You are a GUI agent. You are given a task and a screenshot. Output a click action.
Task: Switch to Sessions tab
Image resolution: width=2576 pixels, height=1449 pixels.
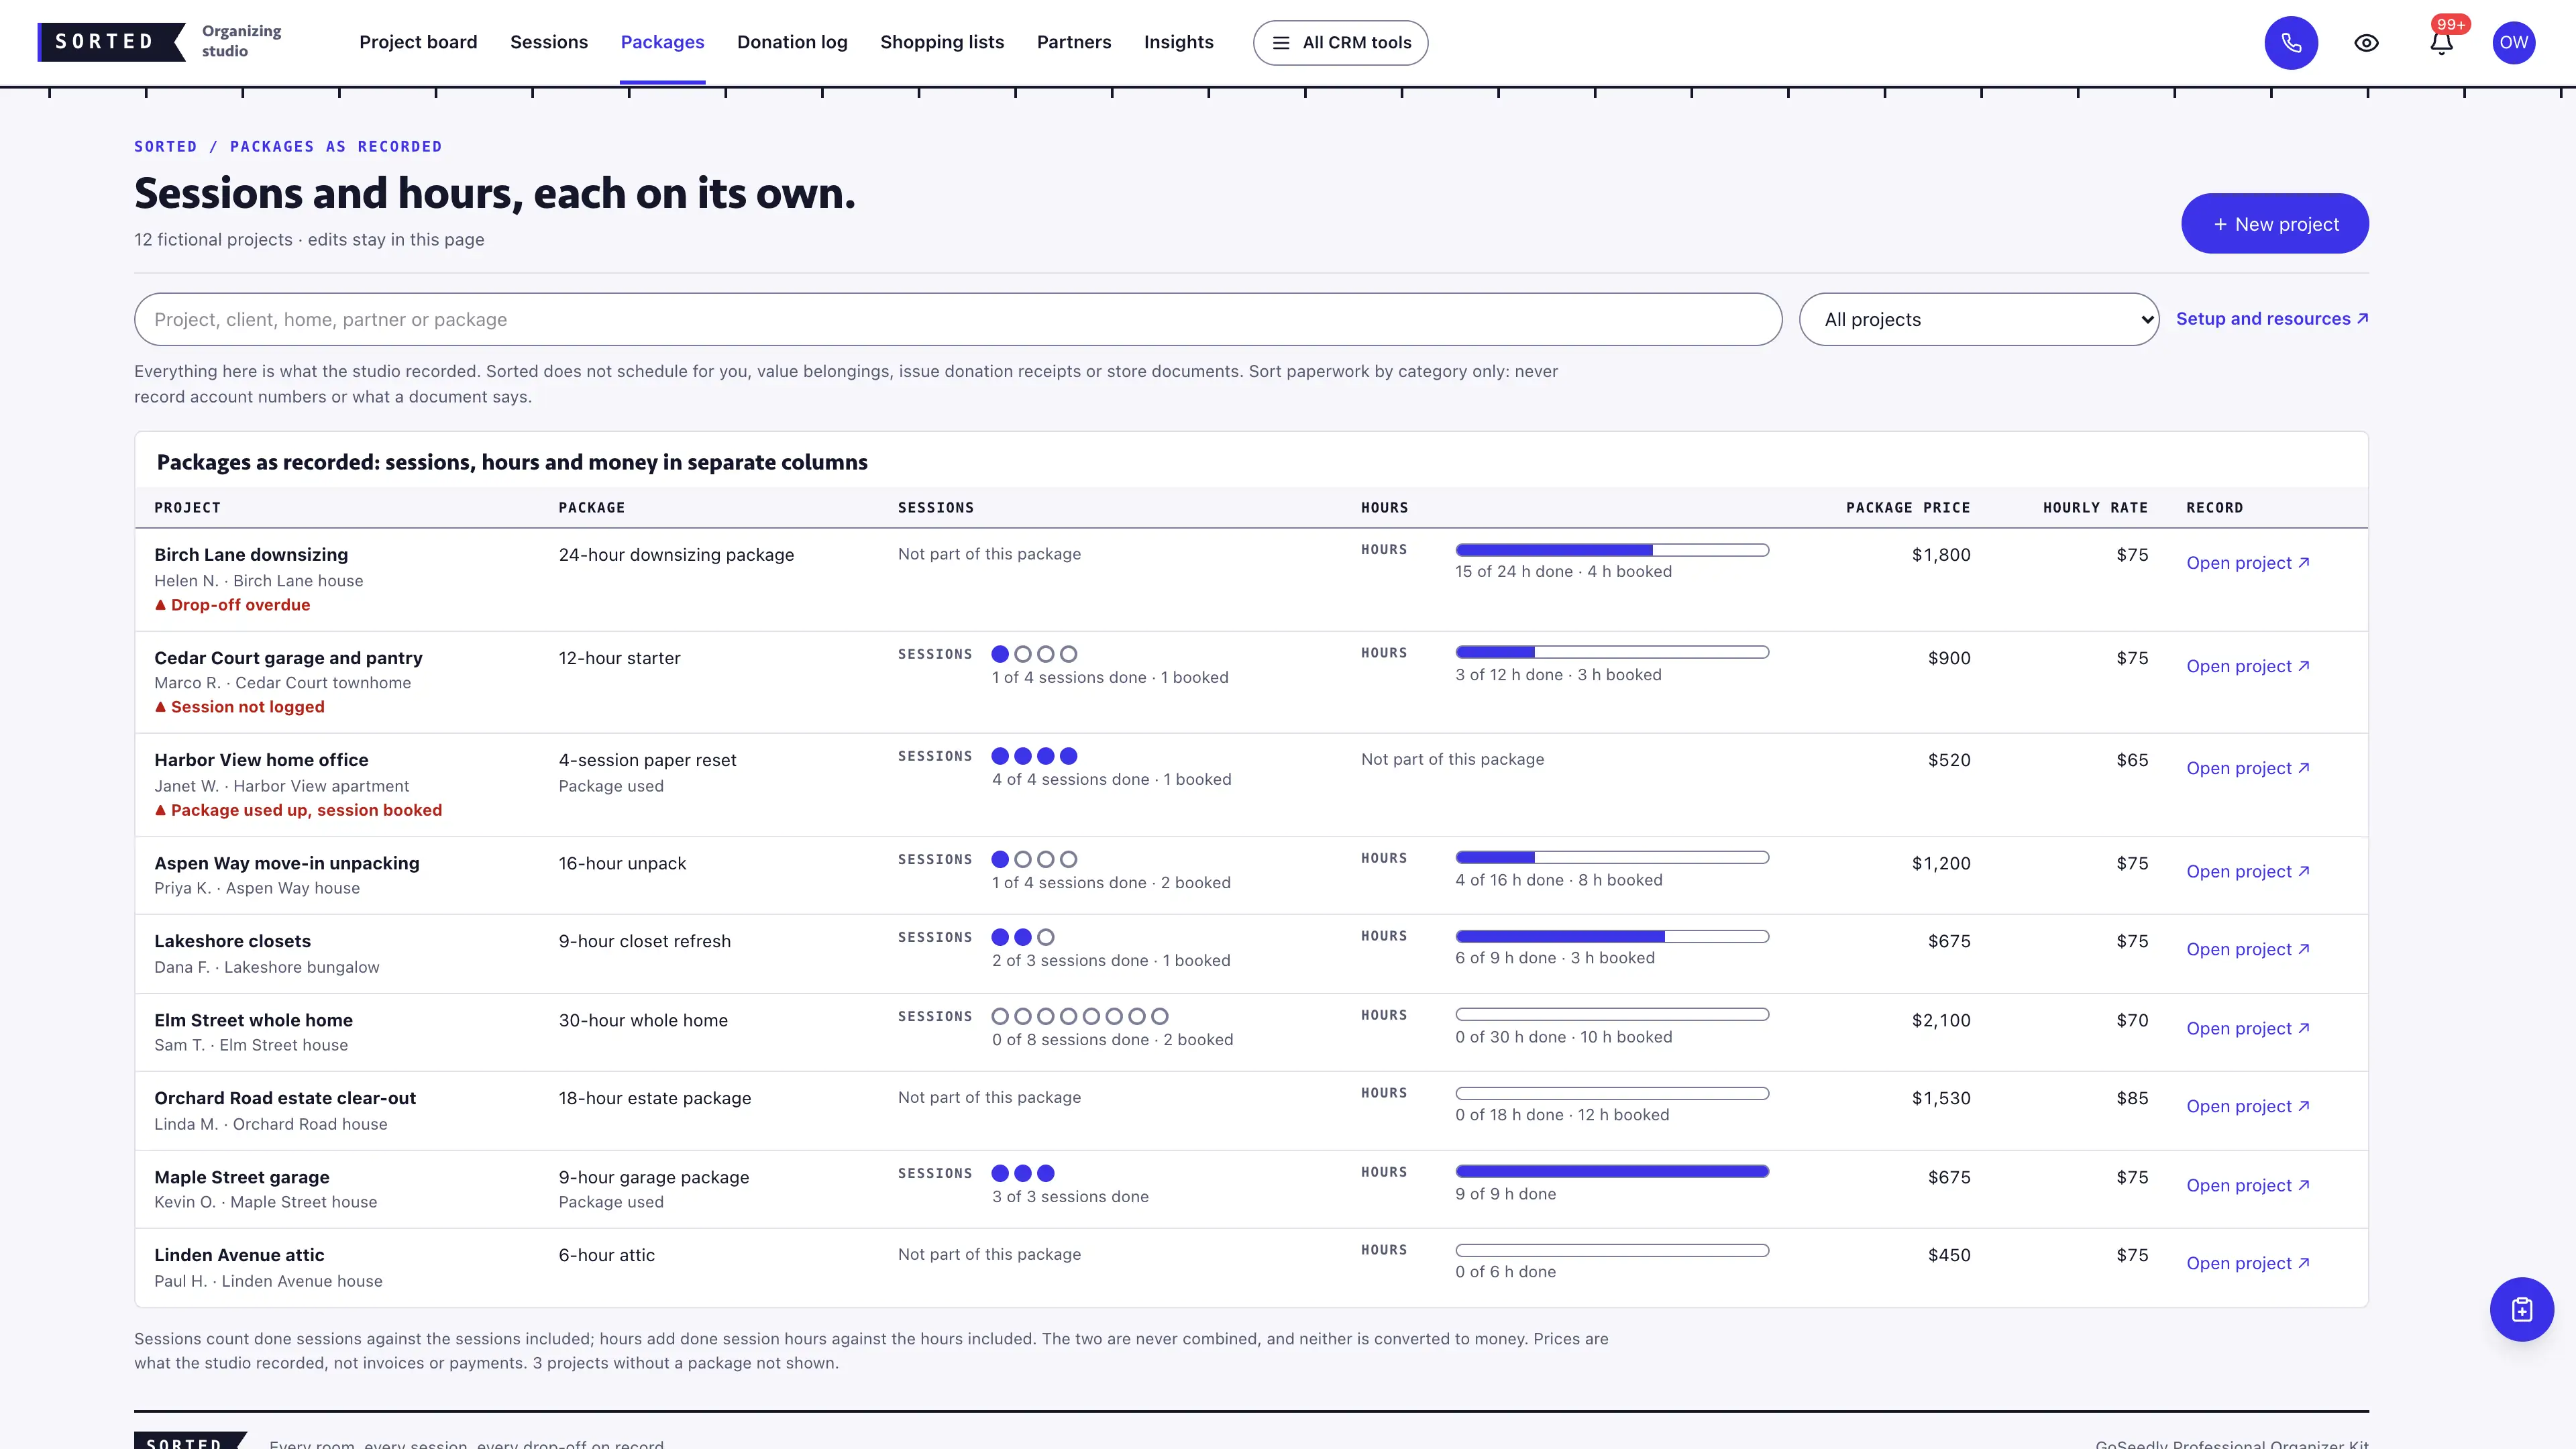click(x=549, y=42)
